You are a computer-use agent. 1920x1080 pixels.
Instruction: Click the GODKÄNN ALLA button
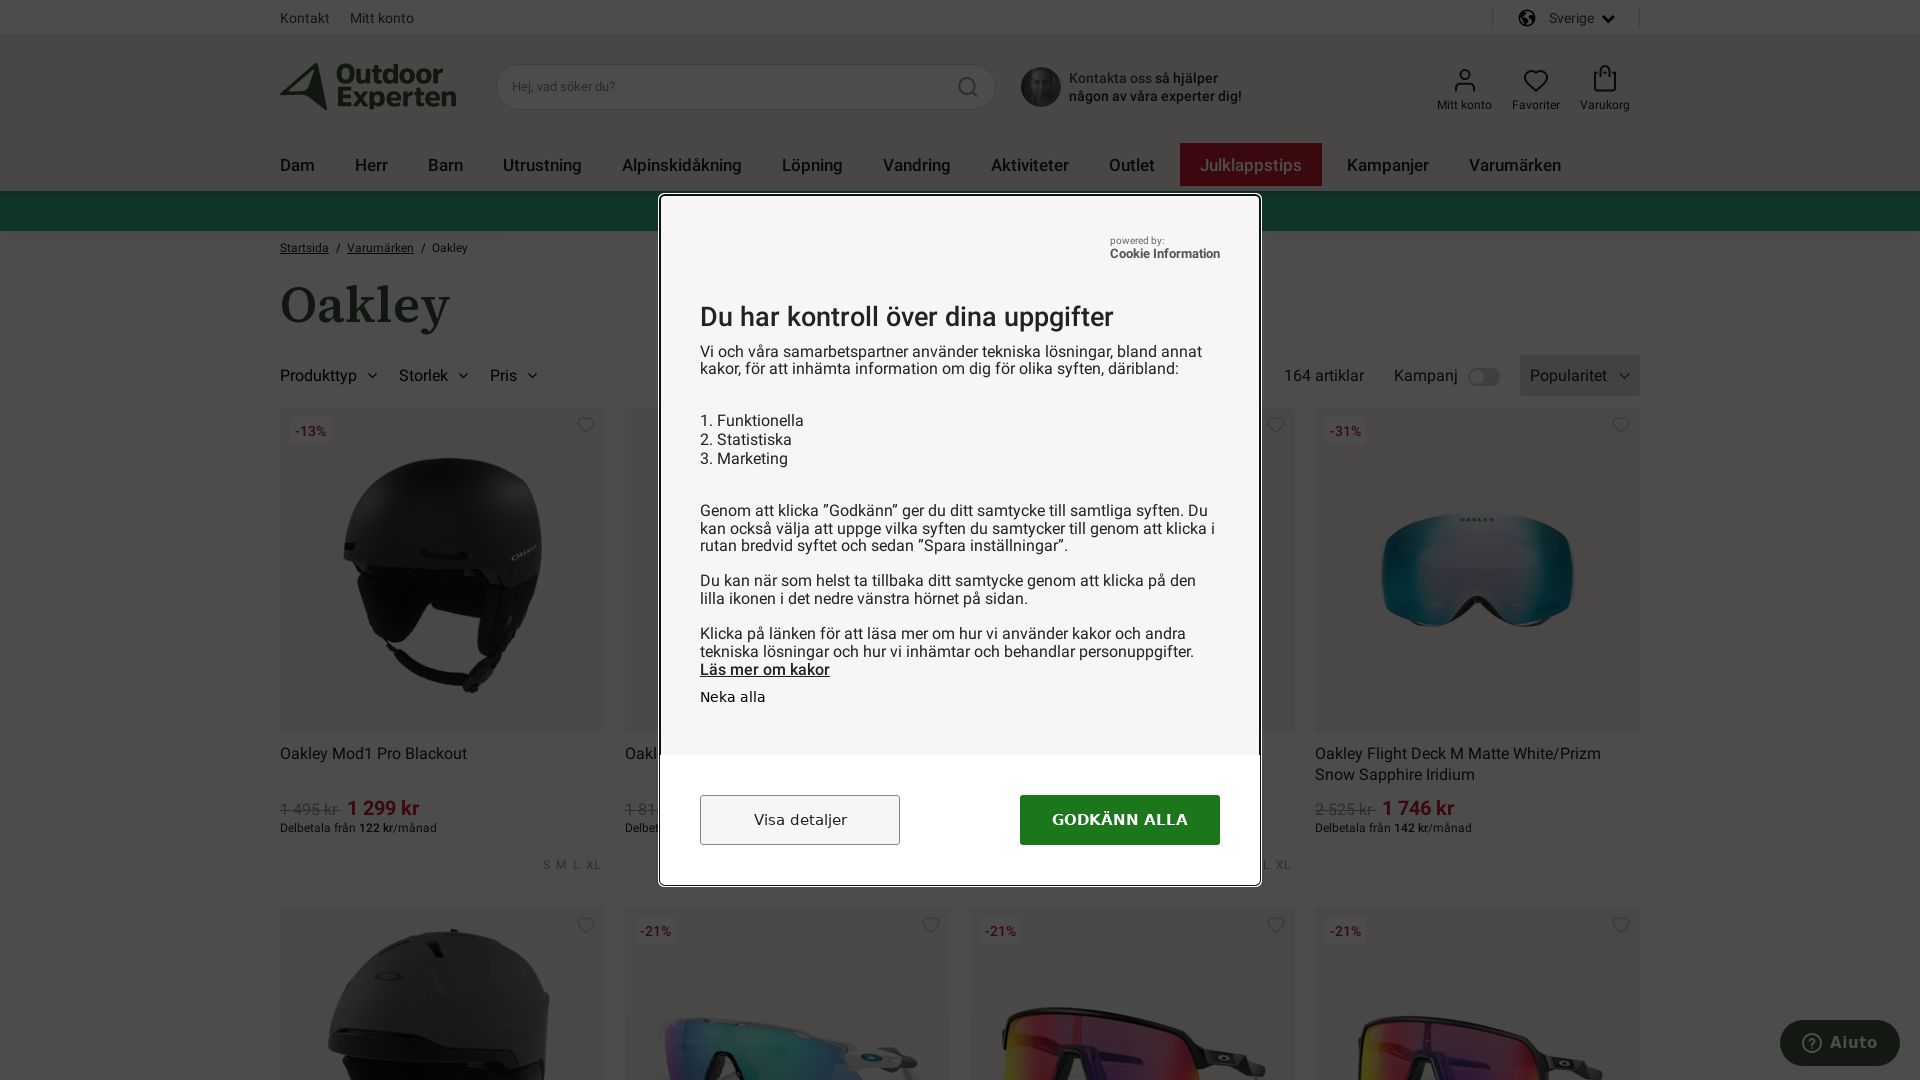(x=1120, y=820)
